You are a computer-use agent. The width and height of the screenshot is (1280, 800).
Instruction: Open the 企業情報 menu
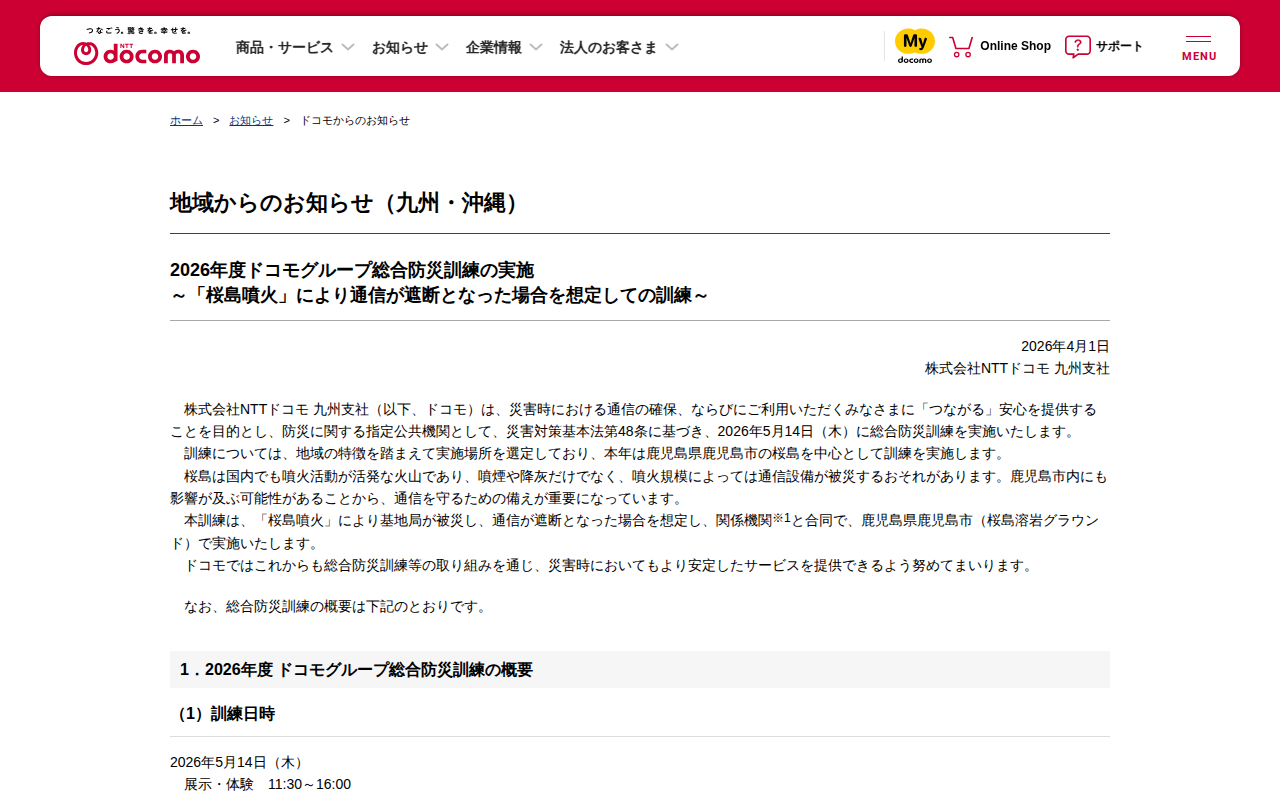(504, 47)
